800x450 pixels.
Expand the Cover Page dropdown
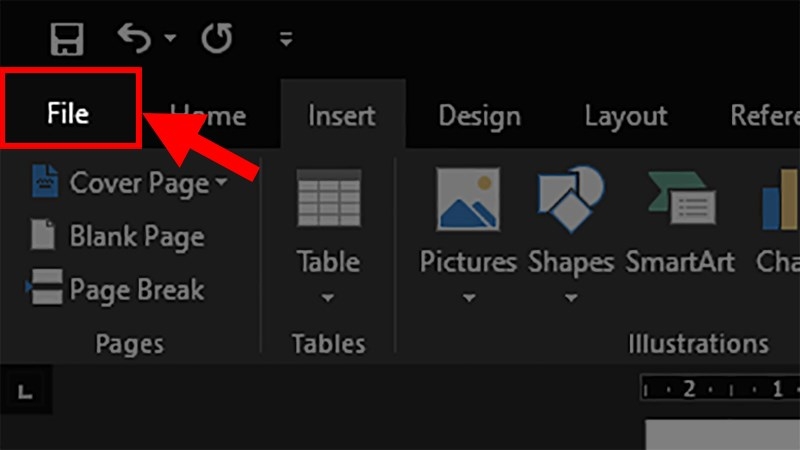click(x=221, y=183)
